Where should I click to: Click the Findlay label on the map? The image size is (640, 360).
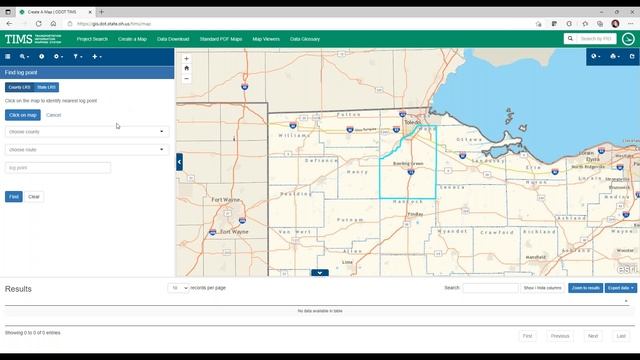(x=416, y=214)
